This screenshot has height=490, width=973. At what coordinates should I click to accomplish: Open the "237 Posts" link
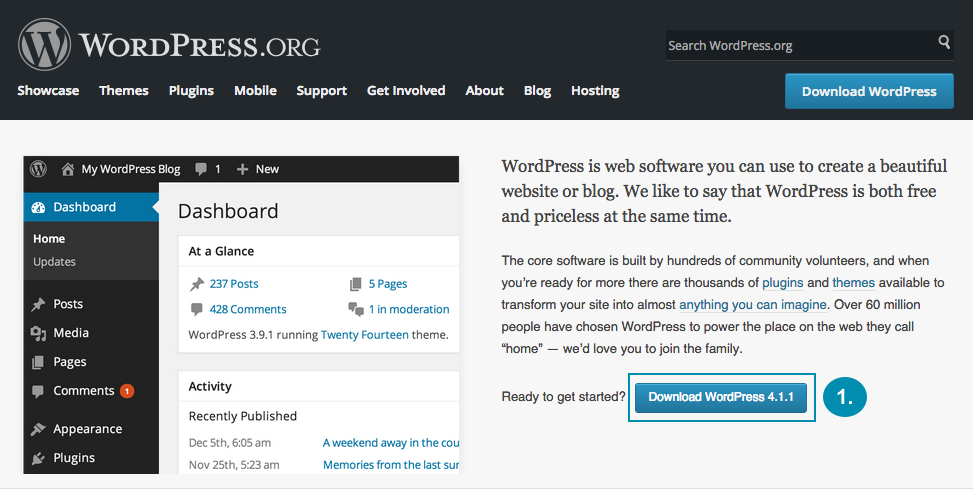pos(233,283)
